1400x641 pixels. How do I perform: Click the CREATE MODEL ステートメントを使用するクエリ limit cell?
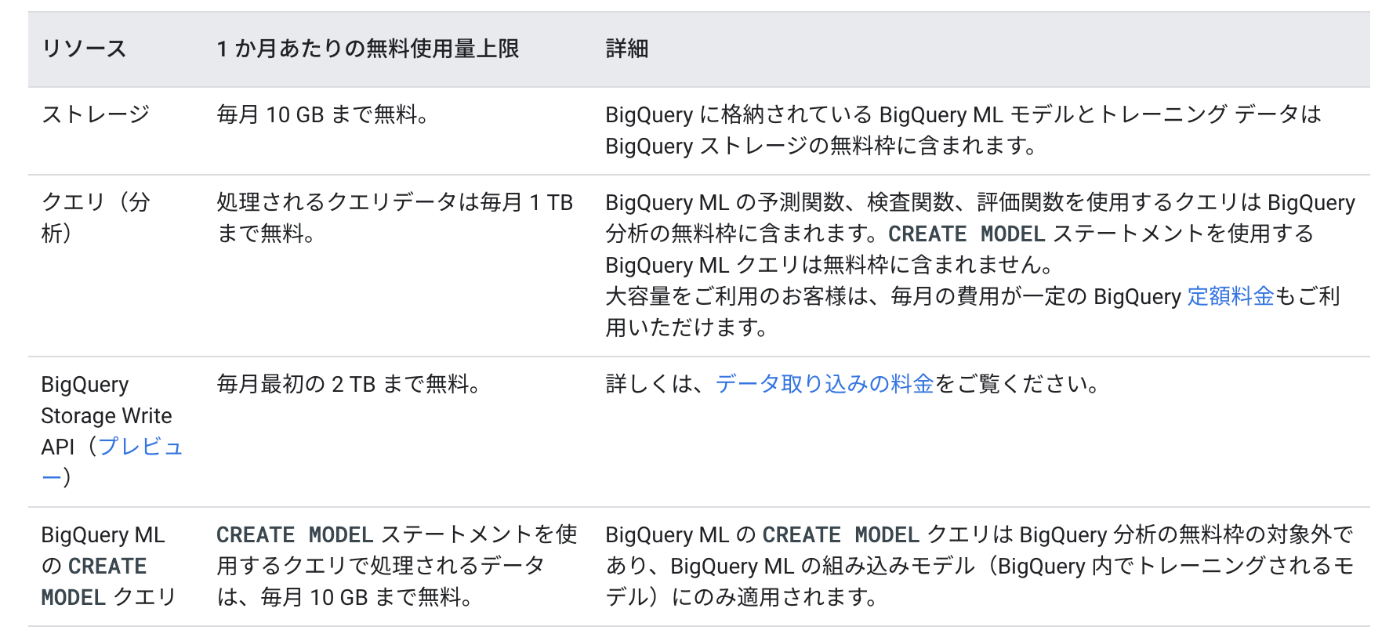pos(397,566)
